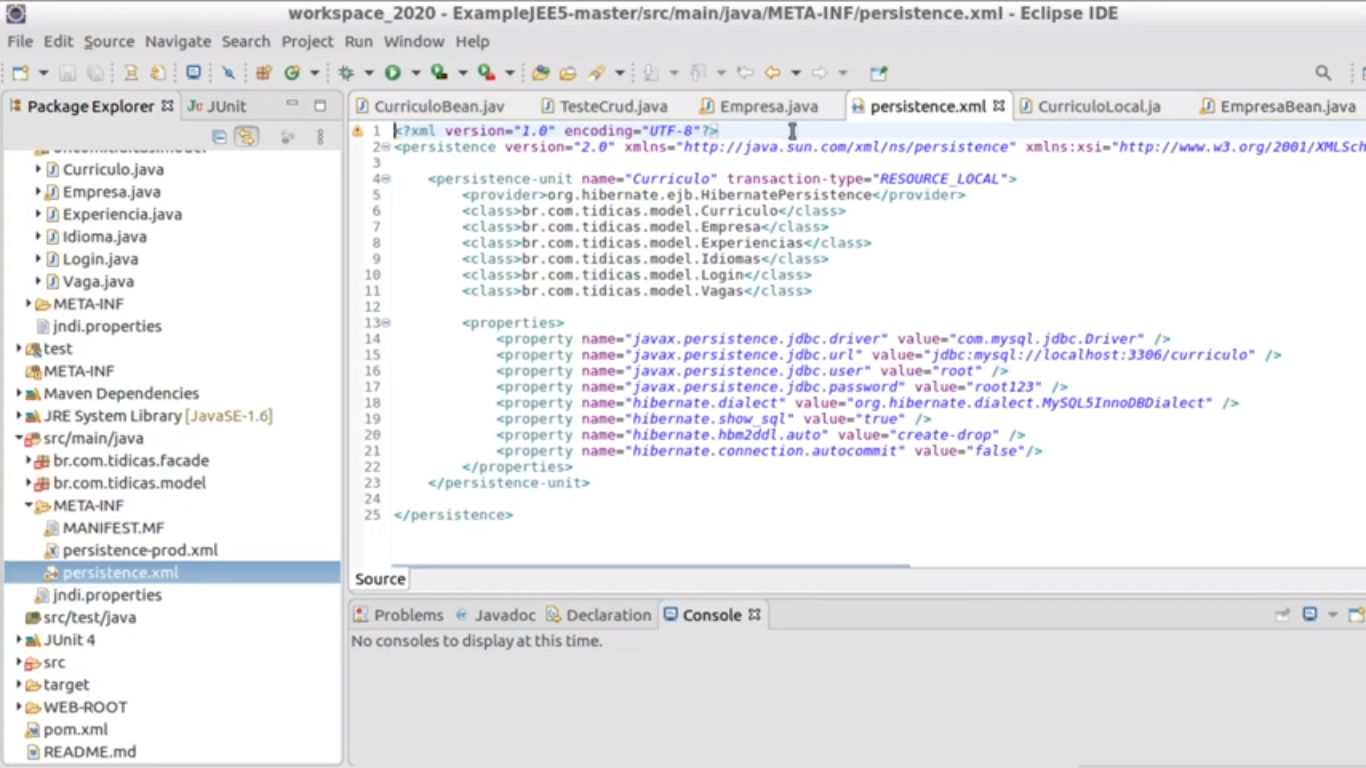Switch to the CurriculoLocal.java editor tab

(x=1090, y=106)
